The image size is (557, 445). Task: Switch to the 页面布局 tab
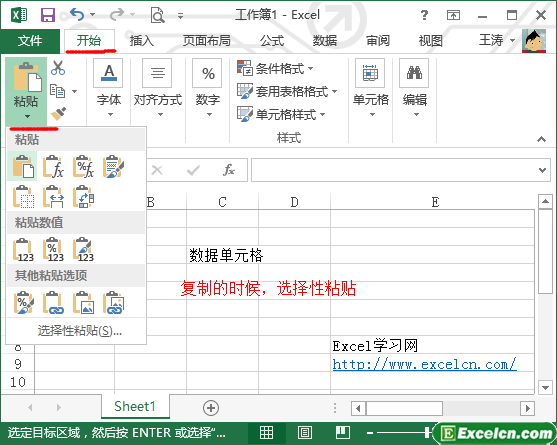pyautogui.click(x=206, y=40)
